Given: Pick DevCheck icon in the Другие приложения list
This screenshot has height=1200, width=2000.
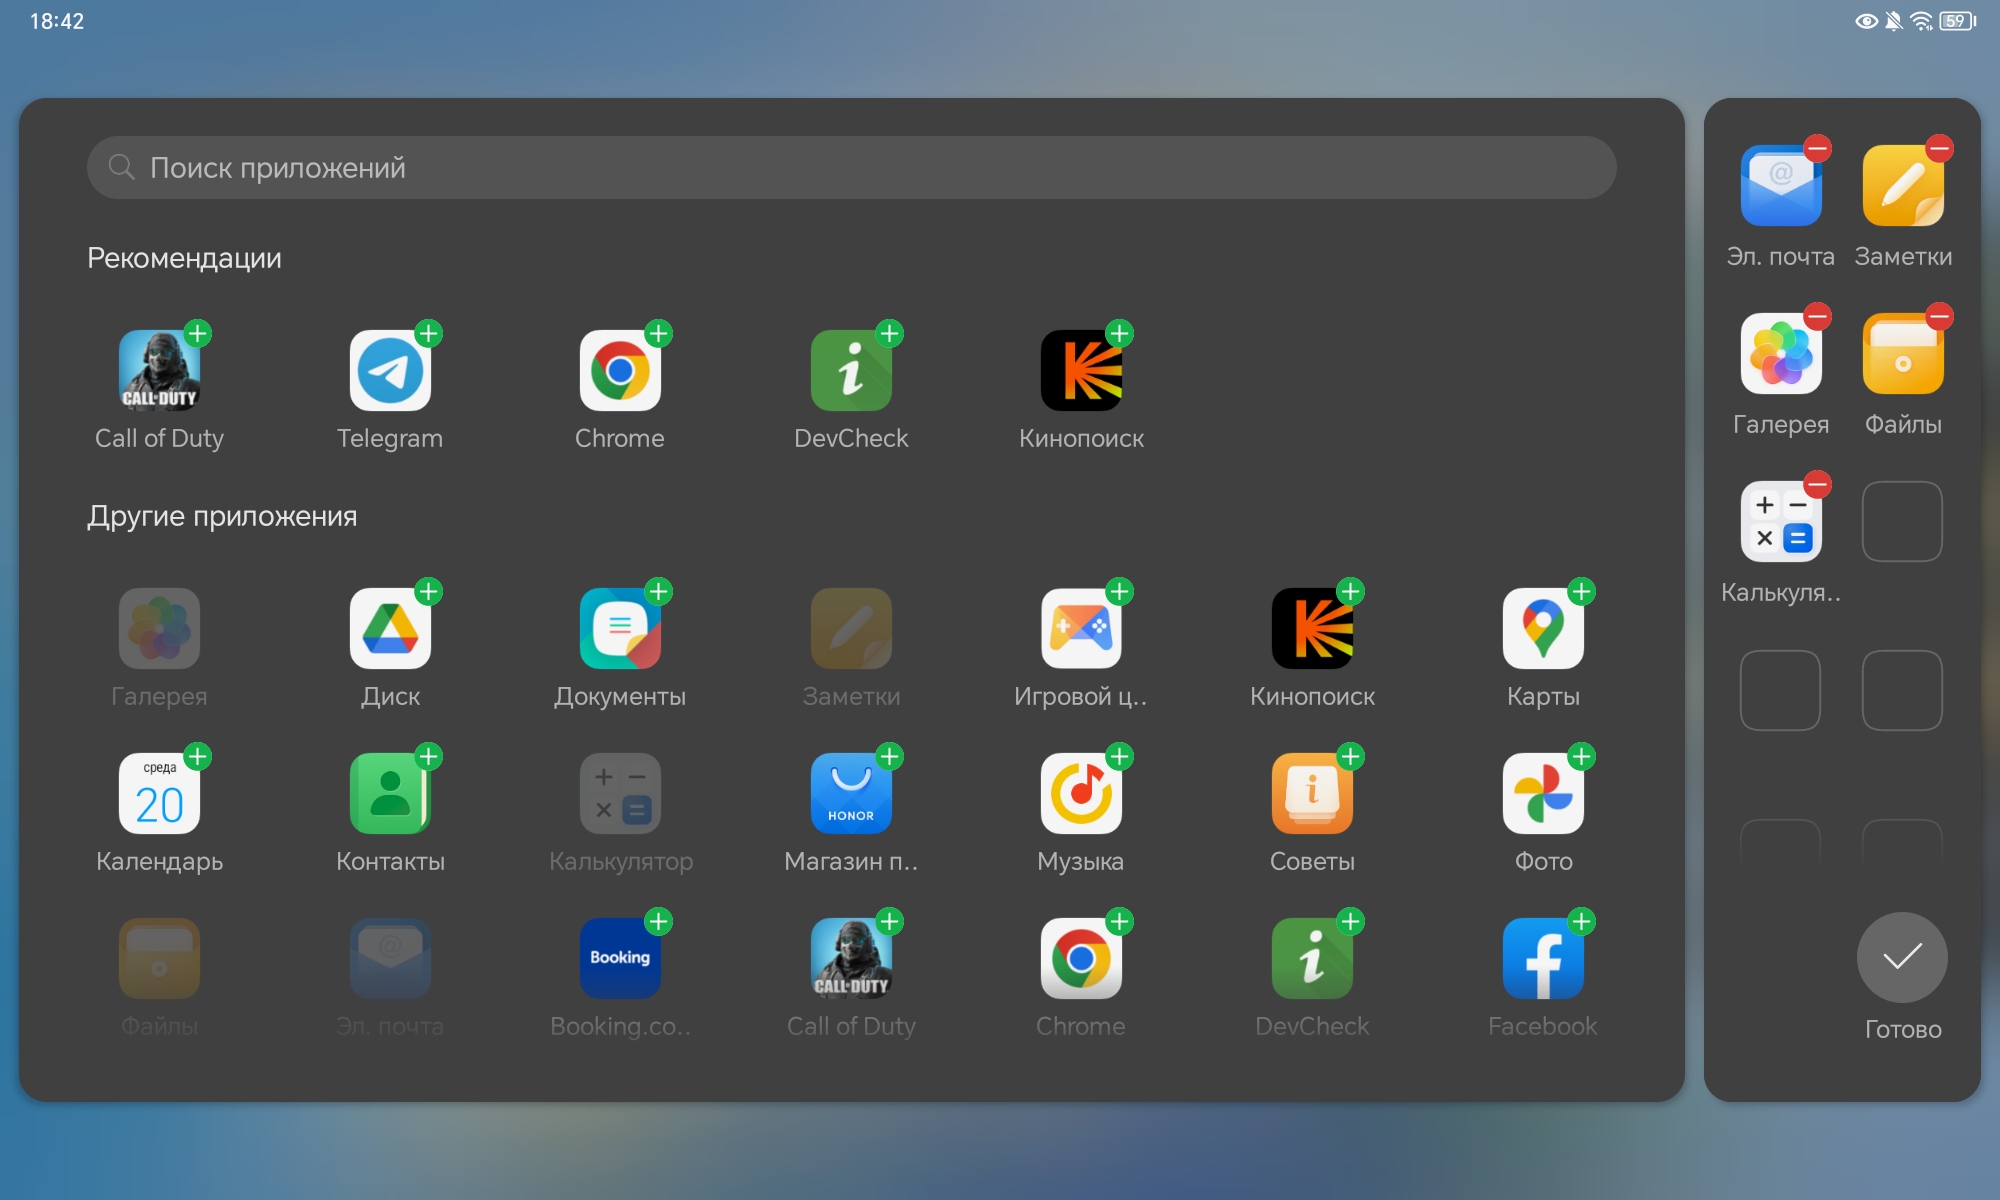Looking at the screenshot, I should pyautogui.click(x=1312, y=959).
